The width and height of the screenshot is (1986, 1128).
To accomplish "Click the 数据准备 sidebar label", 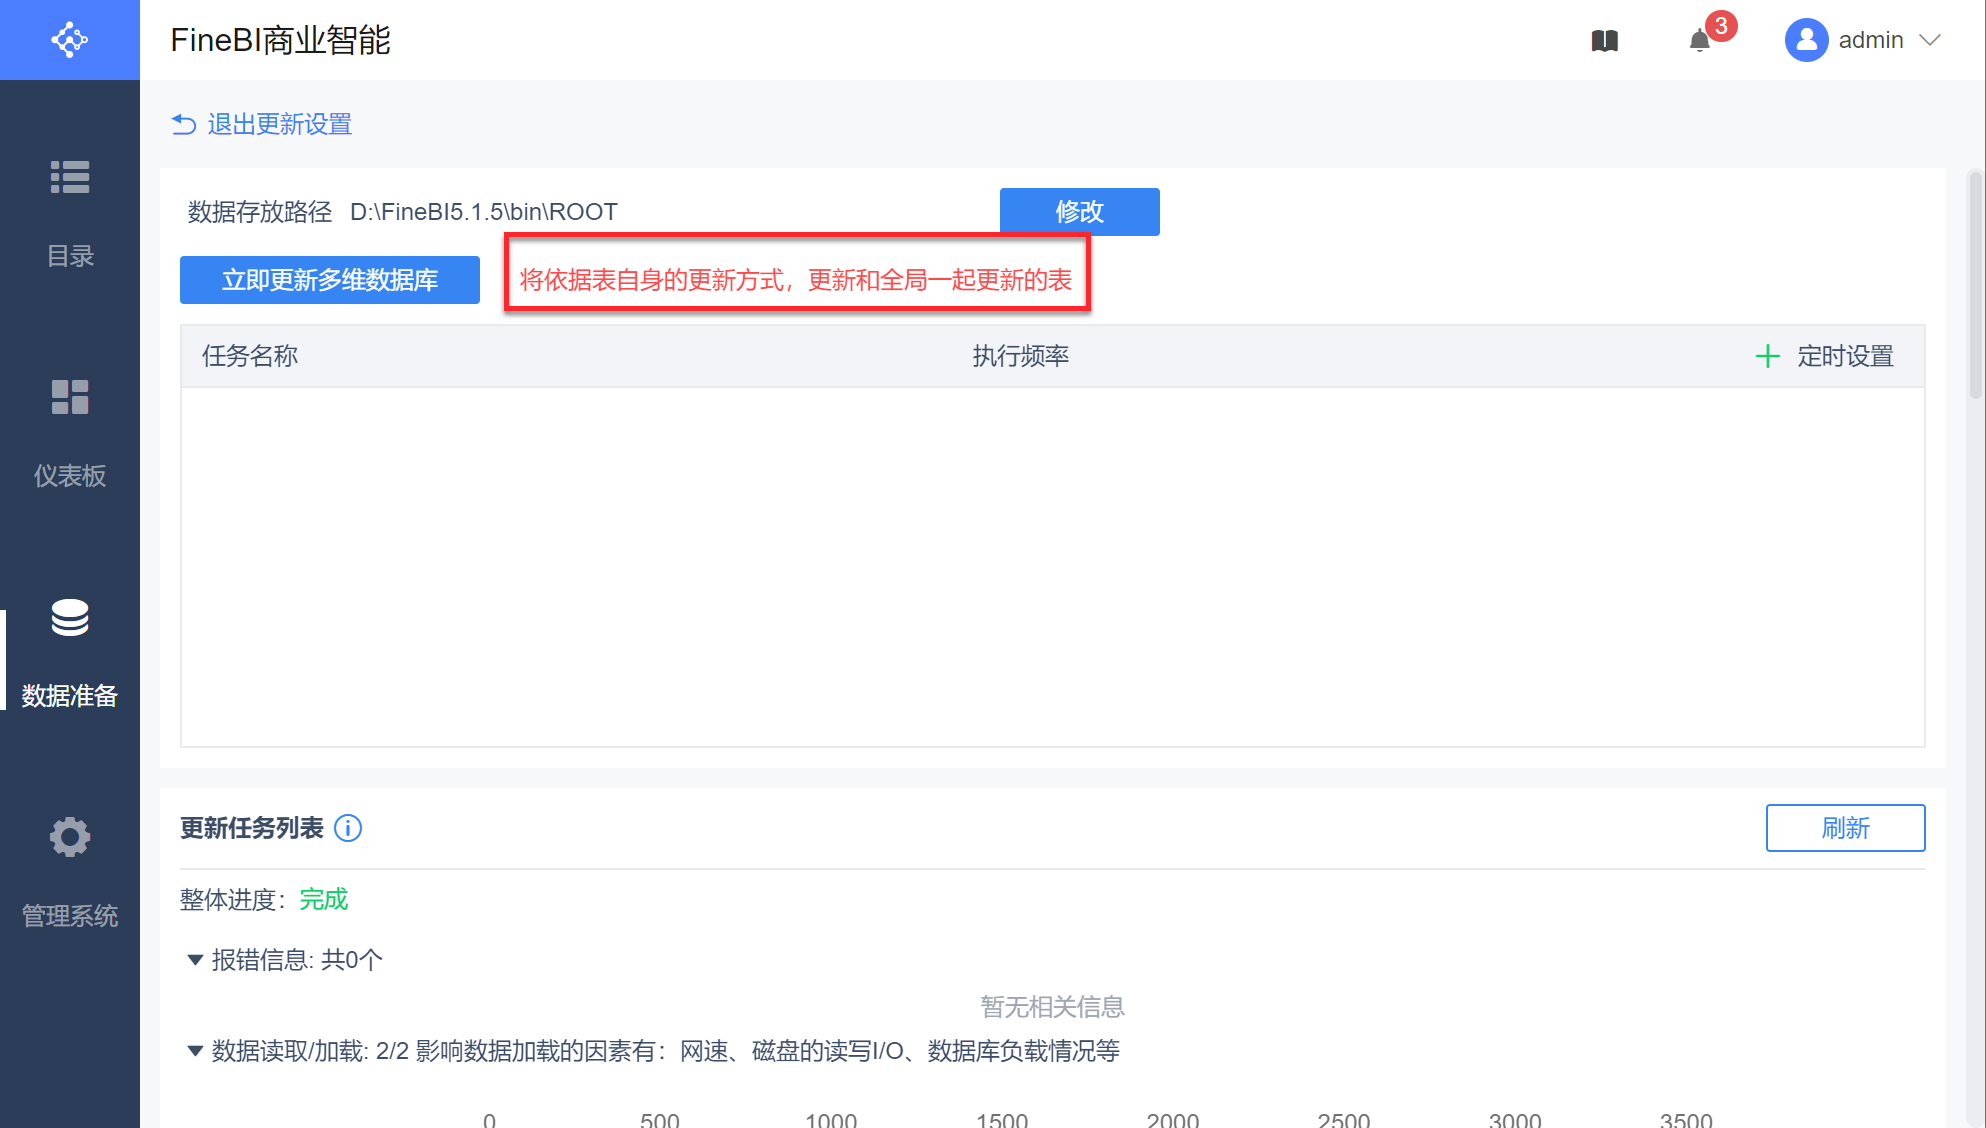I will [69, 696].
